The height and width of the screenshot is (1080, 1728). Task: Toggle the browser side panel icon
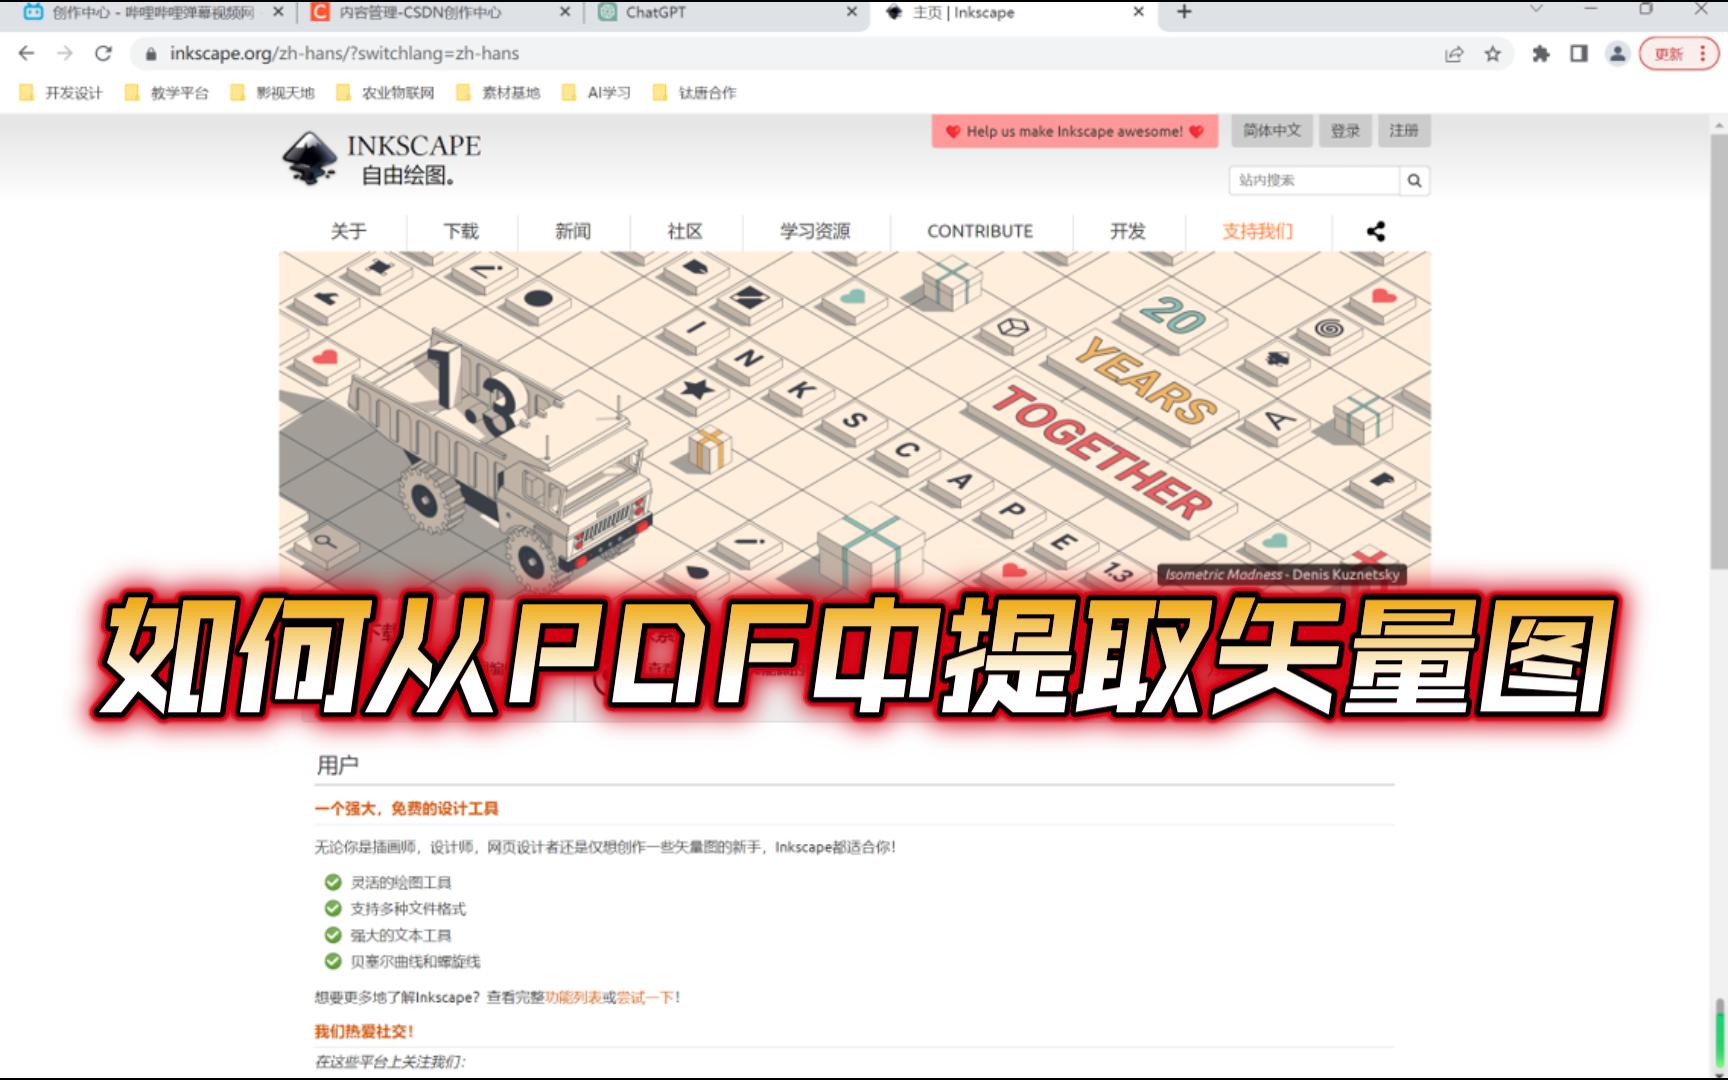click(x=1579, y=54)
